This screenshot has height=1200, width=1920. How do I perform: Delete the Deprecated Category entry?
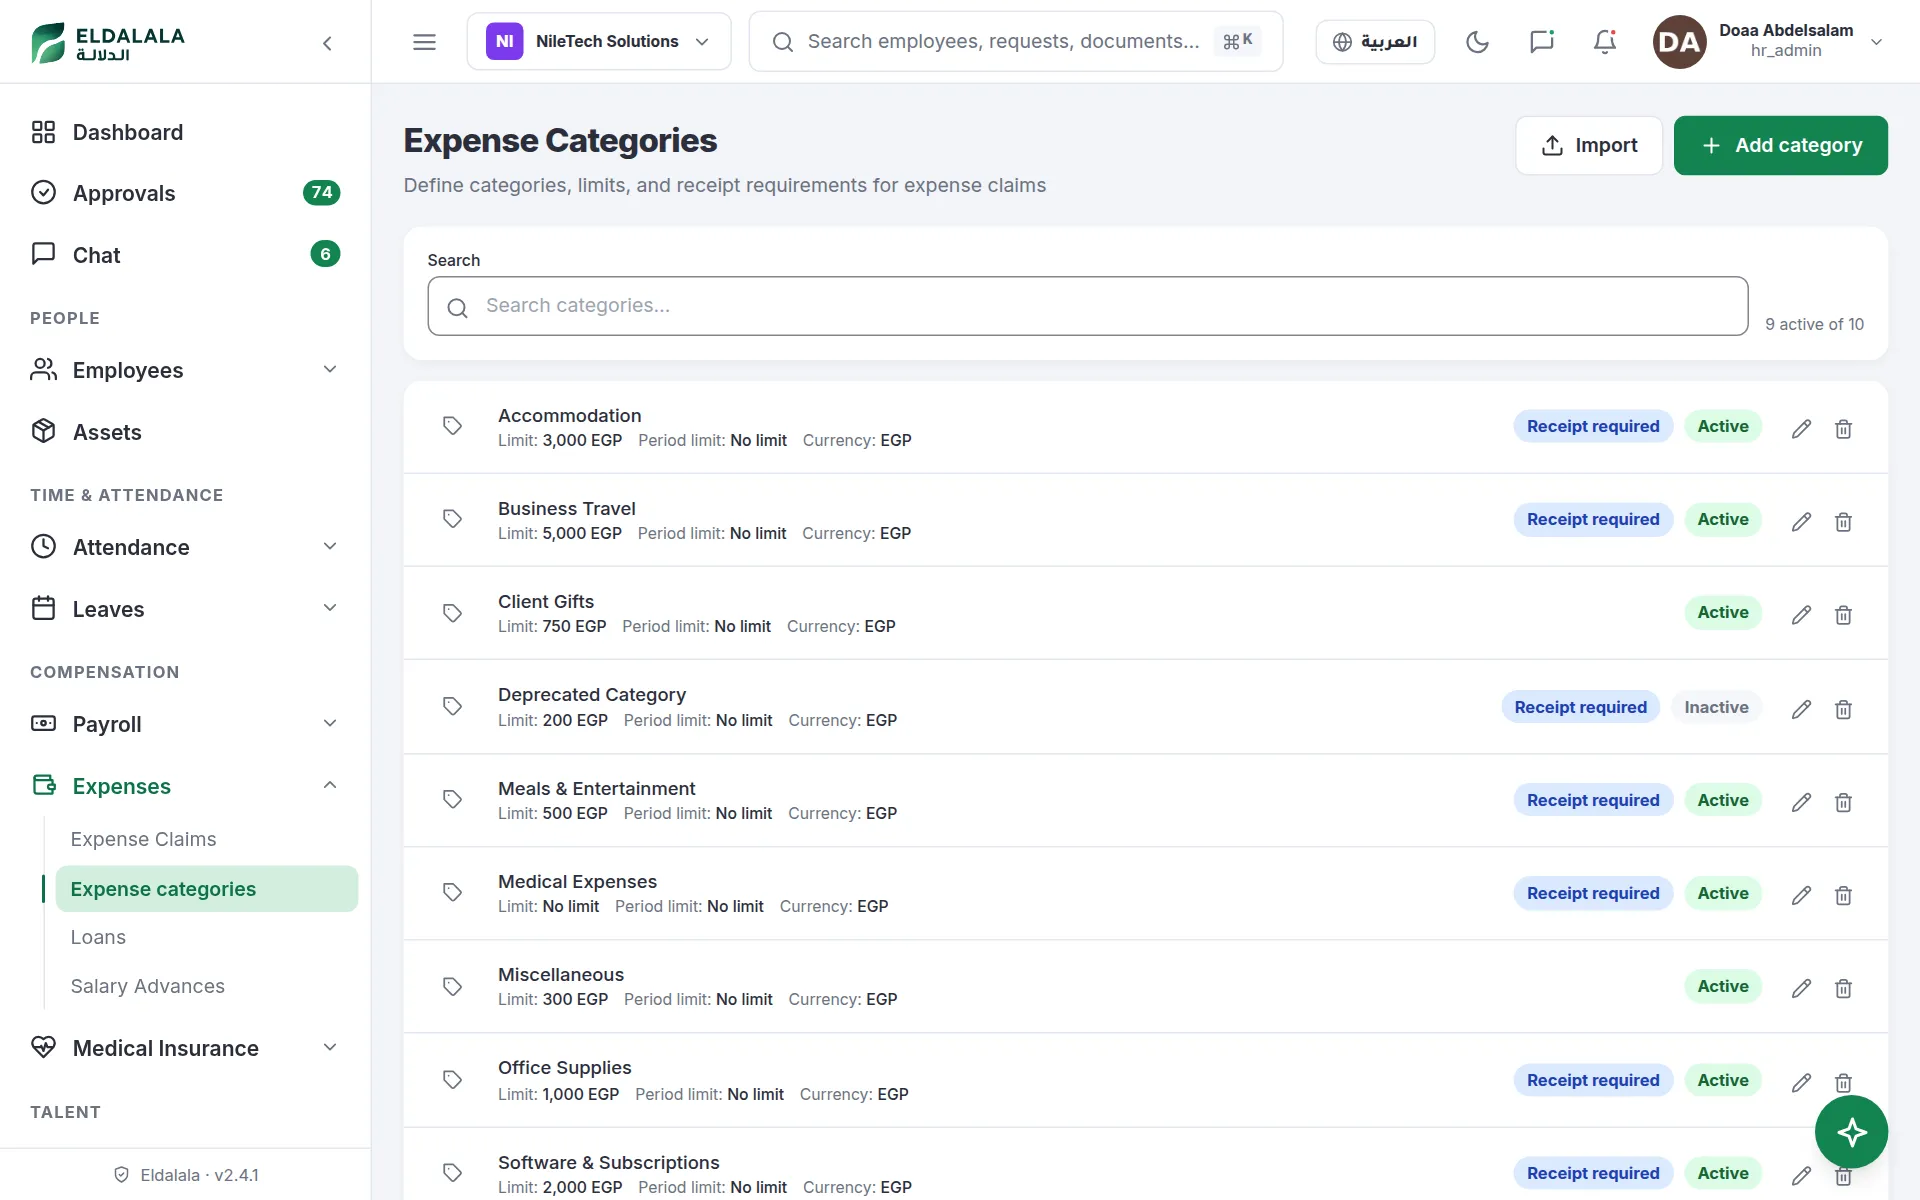(x=1843, y=709)
